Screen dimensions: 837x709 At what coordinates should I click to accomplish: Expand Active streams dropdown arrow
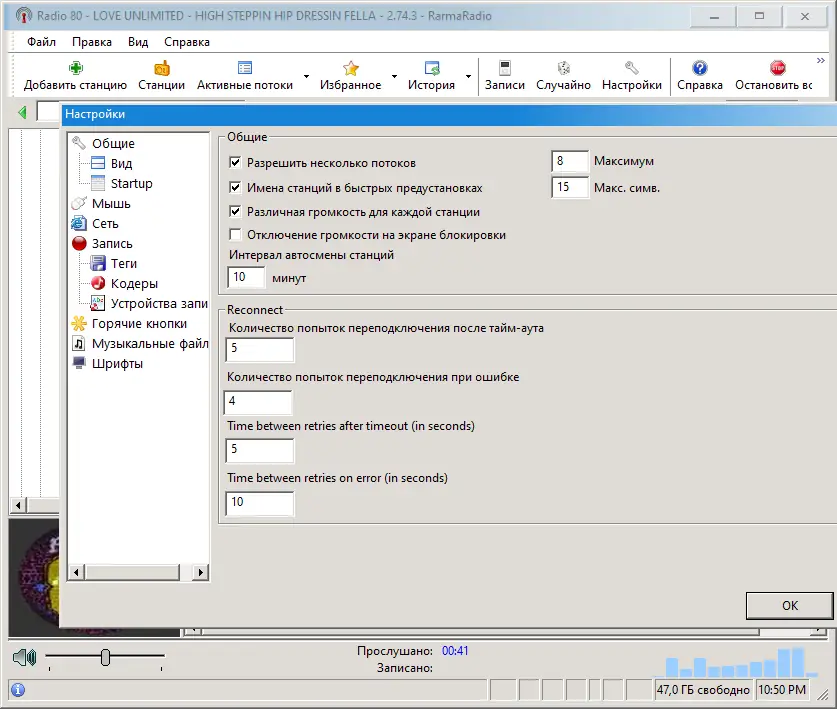[306, 76]
